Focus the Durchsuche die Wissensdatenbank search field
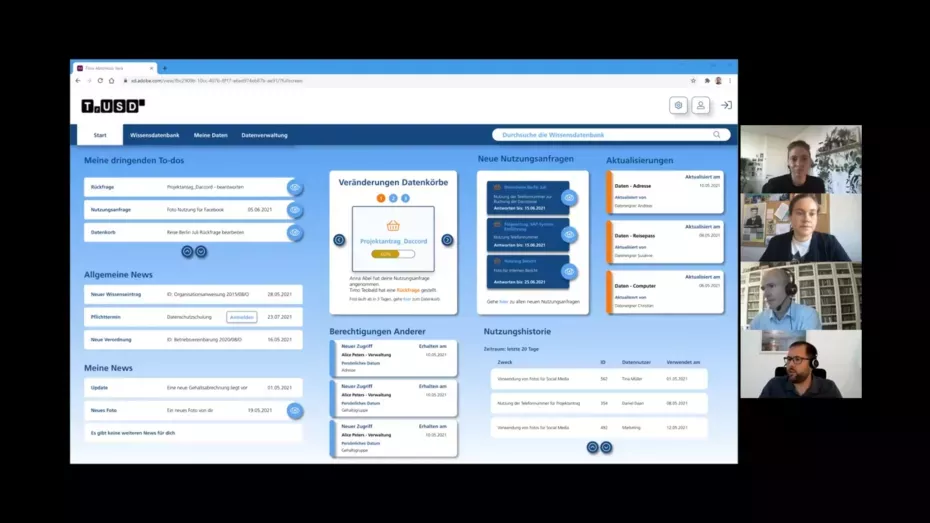Screen dimensions: 930x523 tap(600, 135)
